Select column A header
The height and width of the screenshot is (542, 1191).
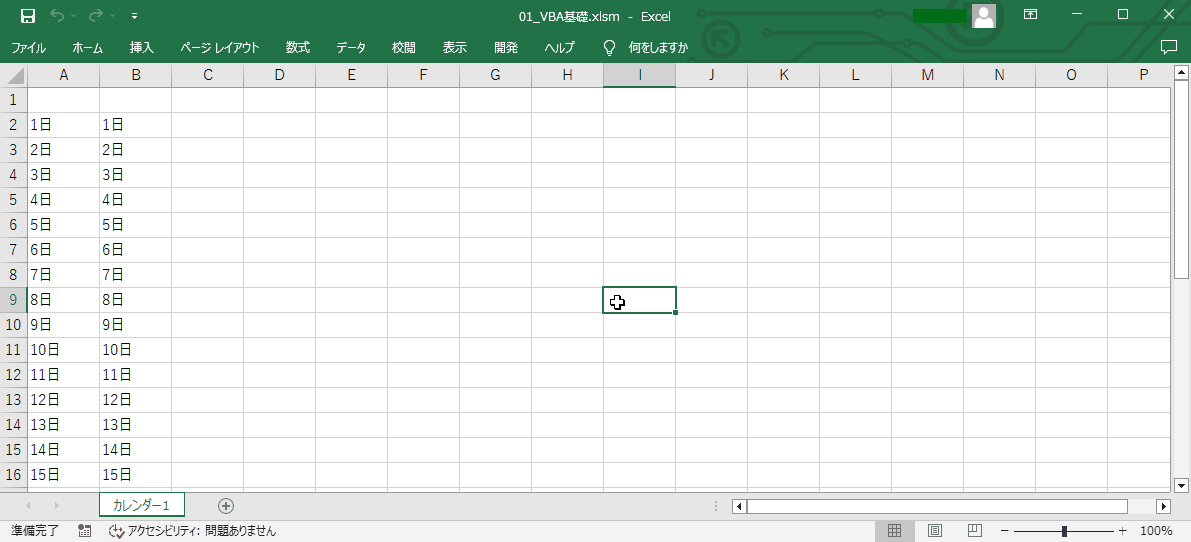pos(64,75)
